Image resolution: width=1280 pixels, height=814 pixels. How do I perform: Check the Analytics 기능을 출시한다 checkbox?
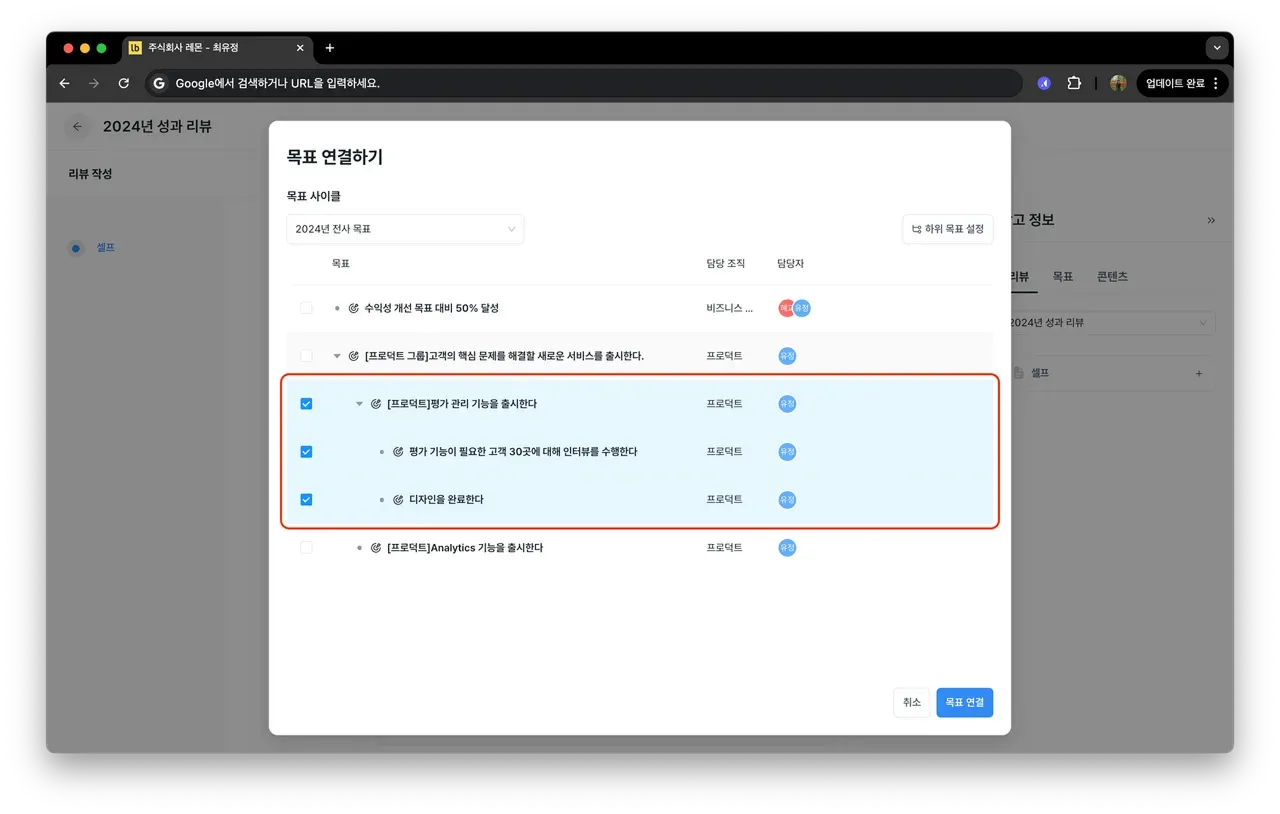pyautogui.click(x=306, y=548)
